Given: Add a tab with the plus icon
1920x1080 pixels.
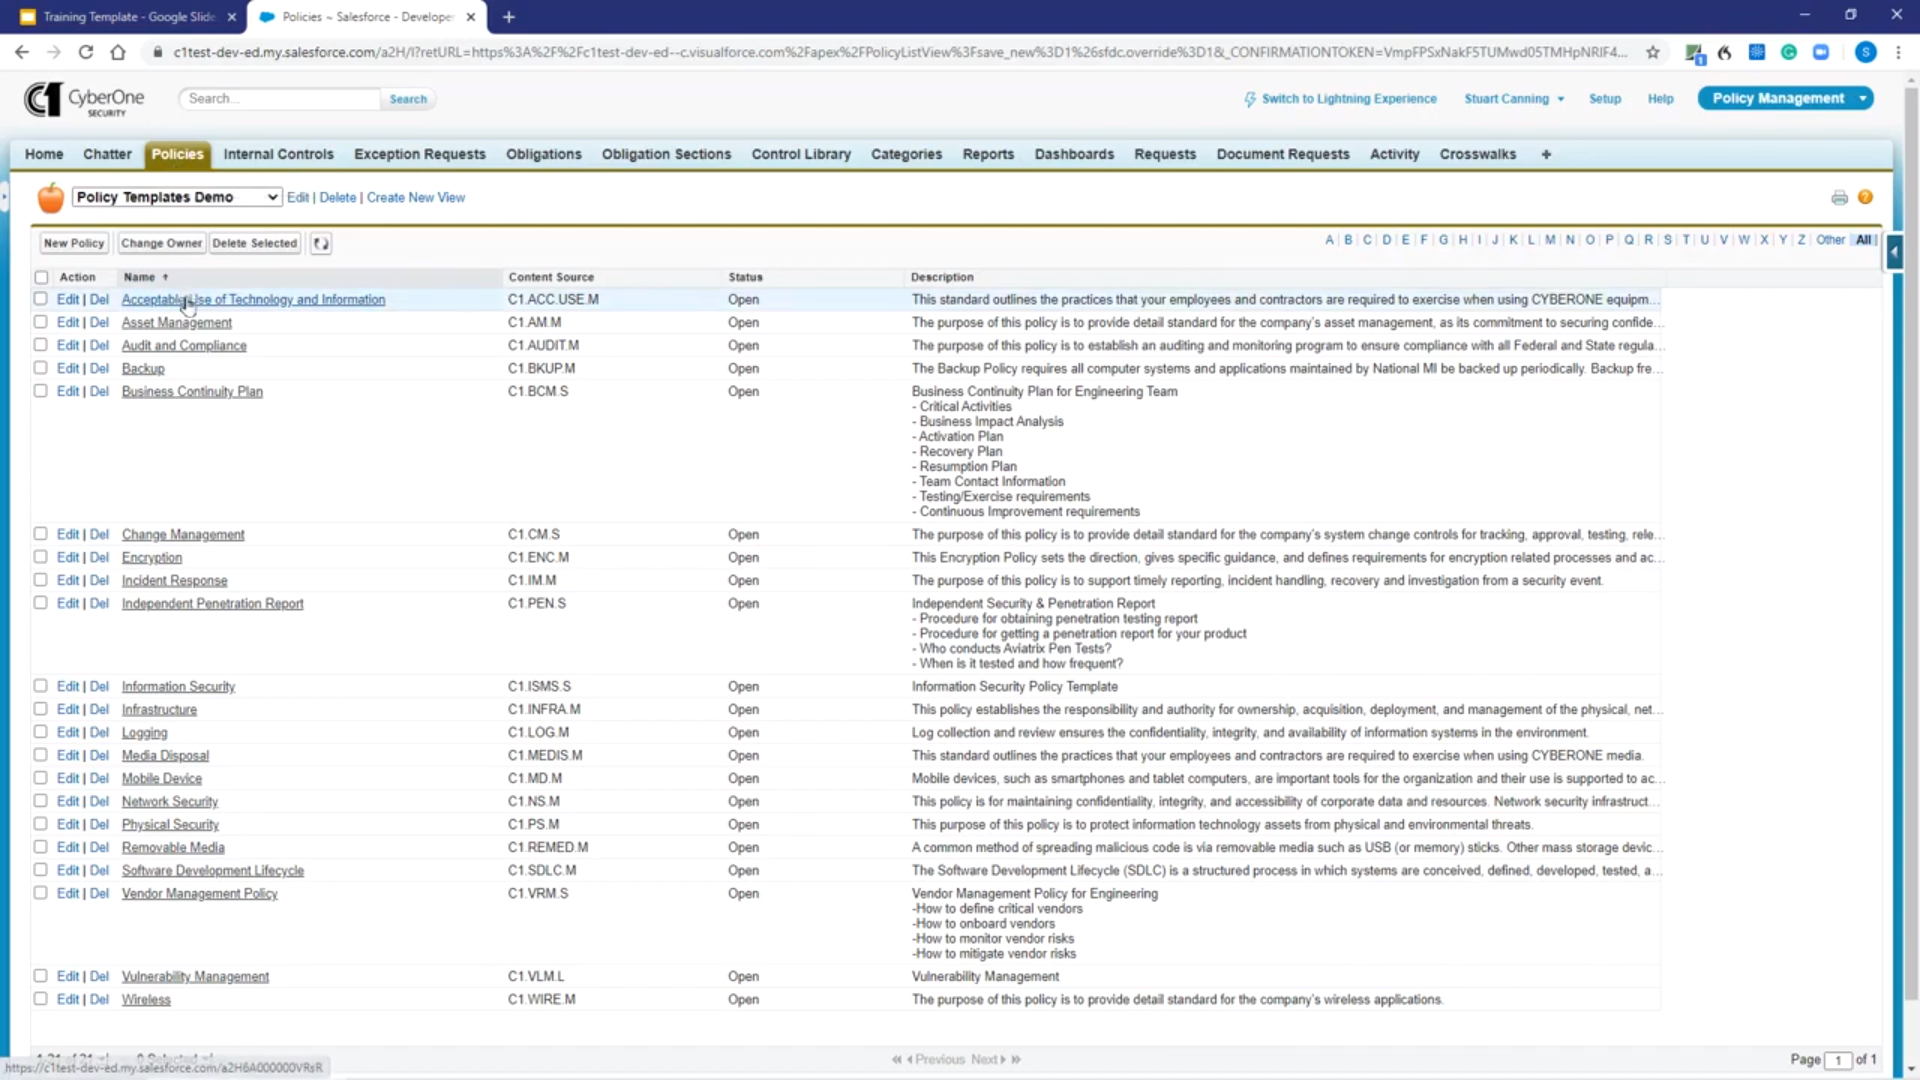Looking at the screenshot, I should 1546,154.
